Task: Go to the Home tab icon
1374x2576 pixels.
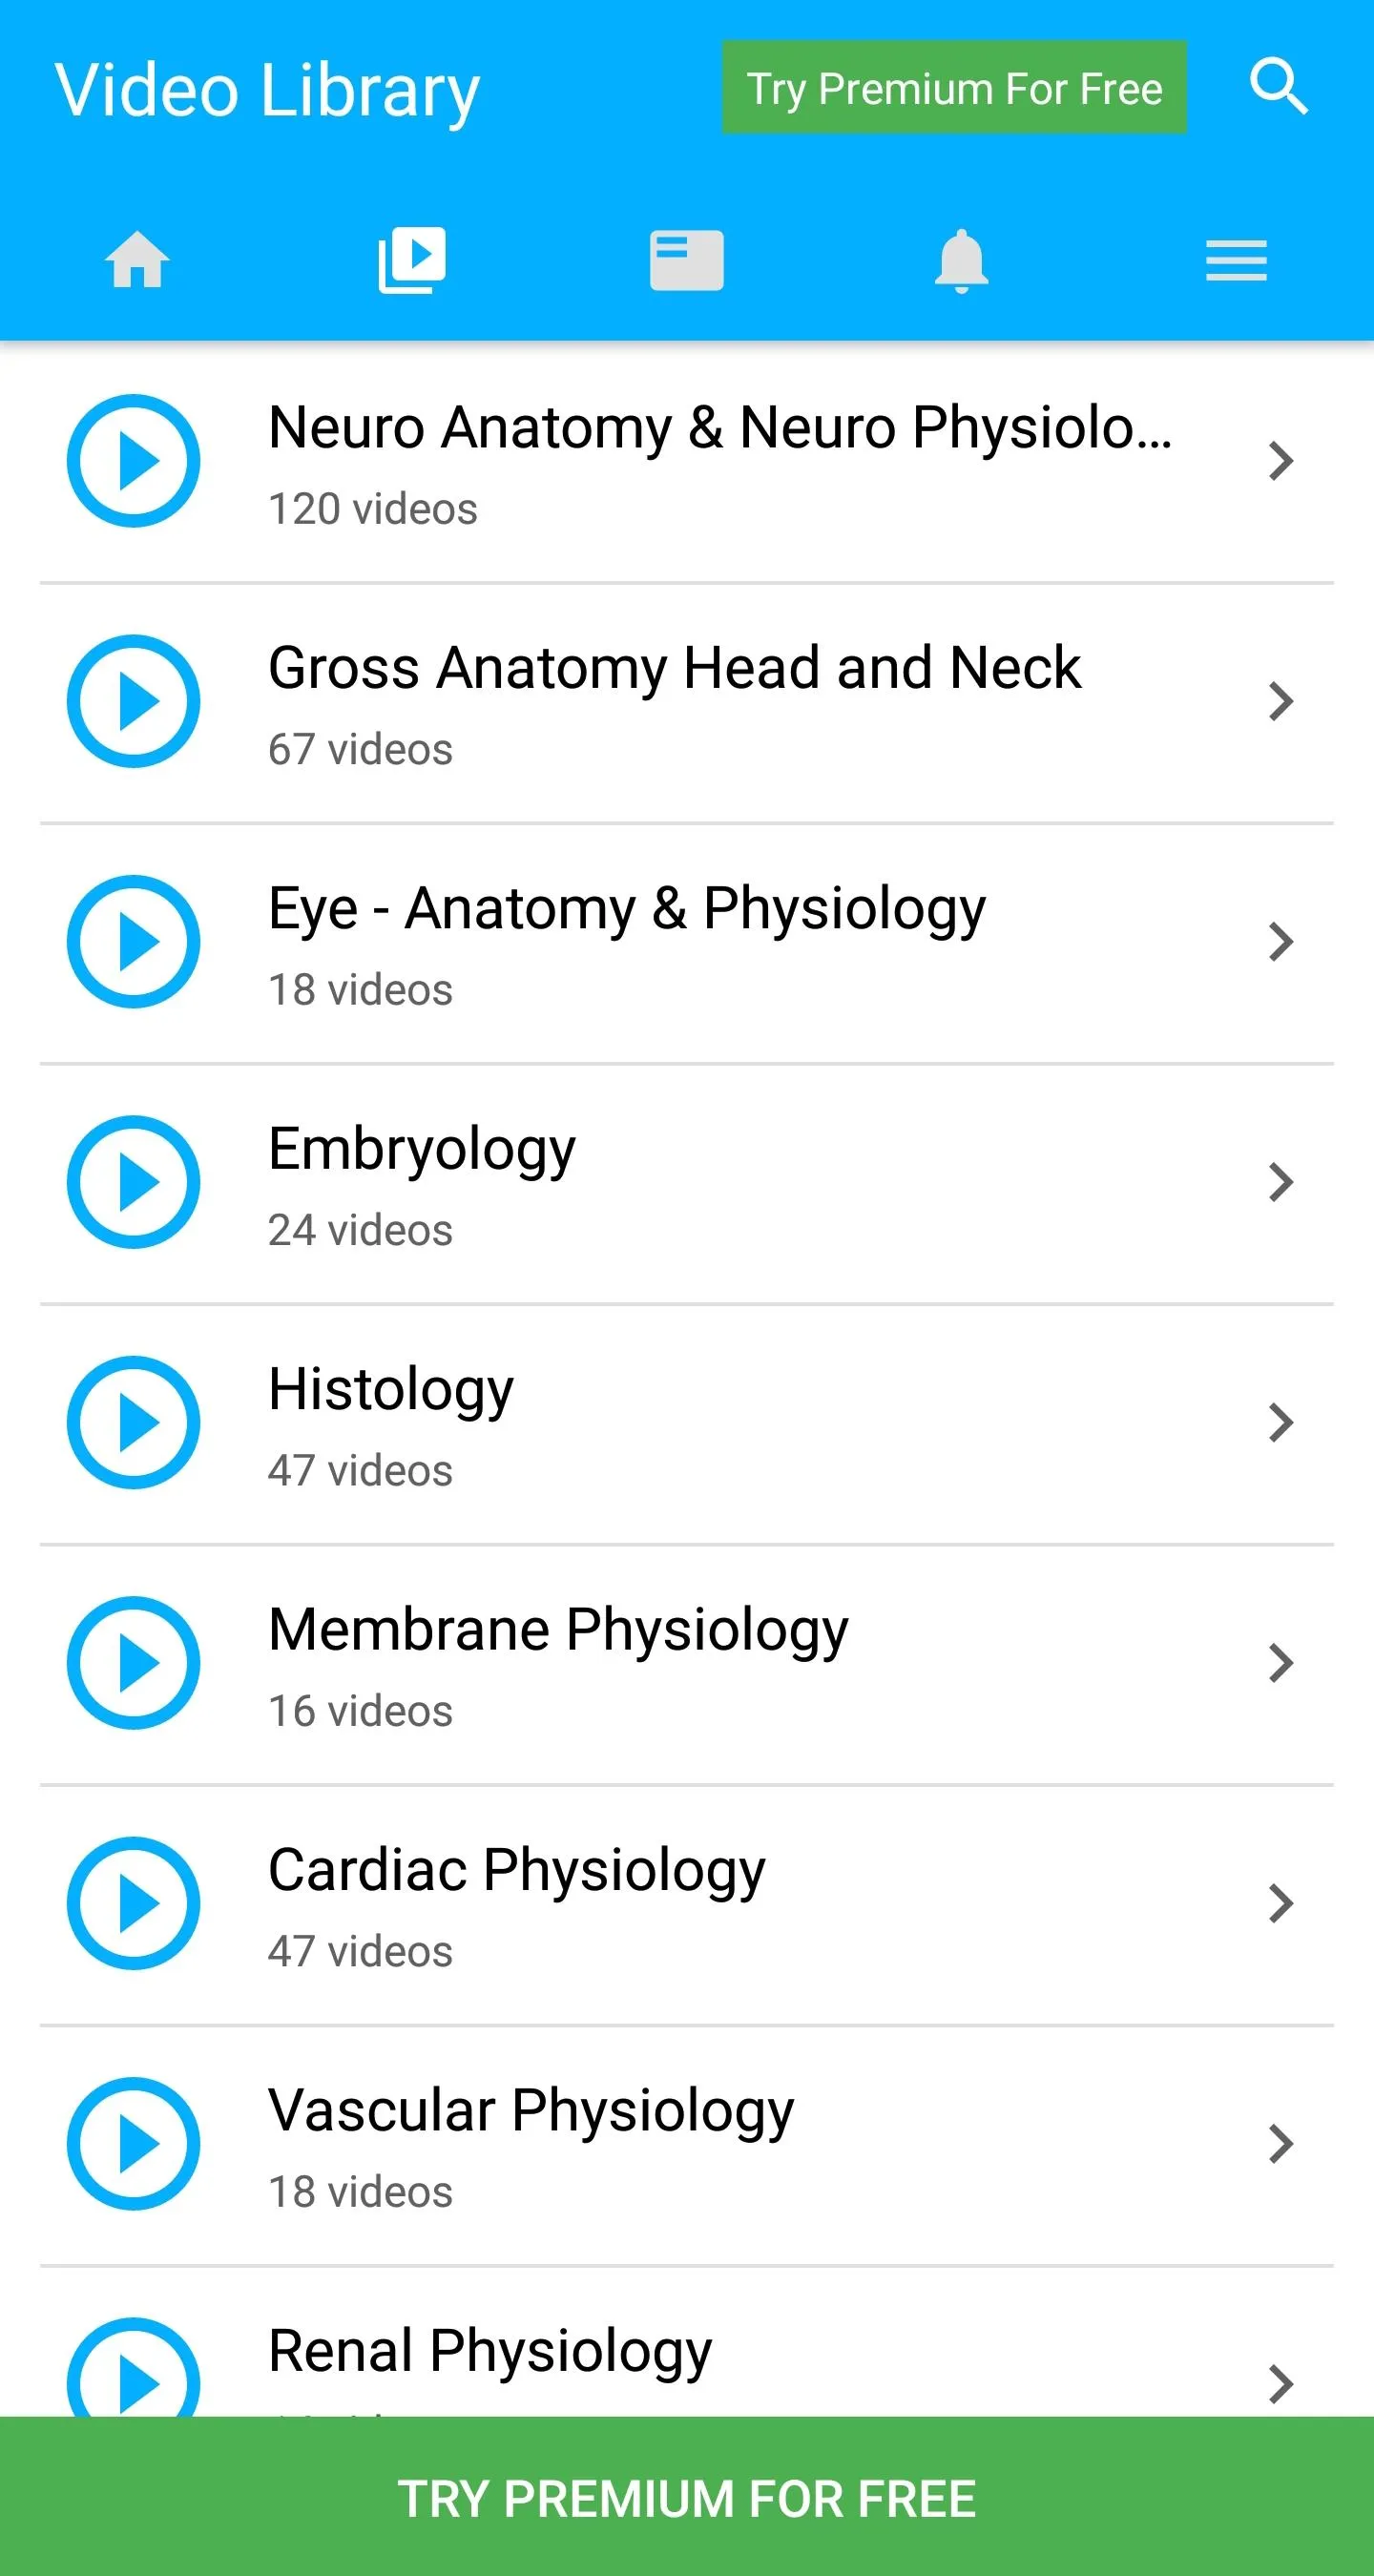Action: [x=137, y=260]
